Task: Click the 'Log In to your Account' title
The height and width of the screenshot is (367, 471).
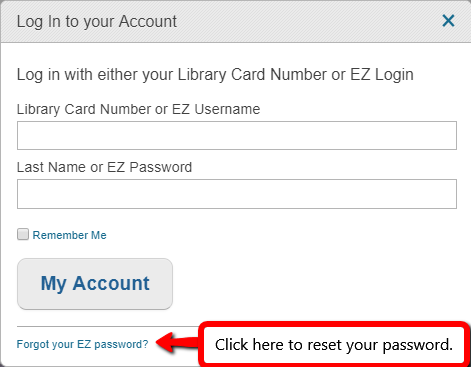Action: 97,21
